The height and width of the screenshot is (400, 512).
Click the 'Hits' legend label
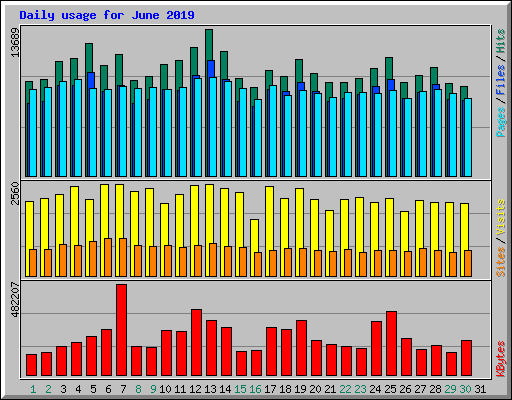click(501, 41)
